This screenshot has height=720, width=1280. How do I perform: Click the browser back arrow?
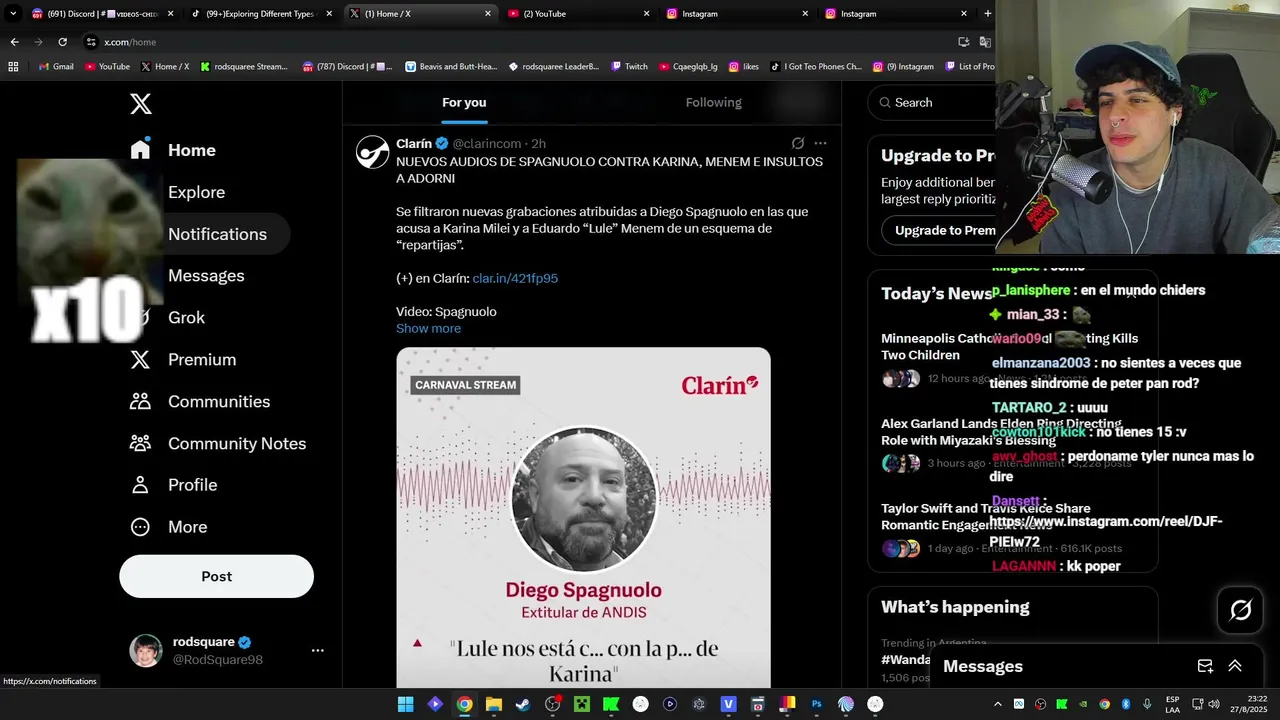click(x=14, y=42)
